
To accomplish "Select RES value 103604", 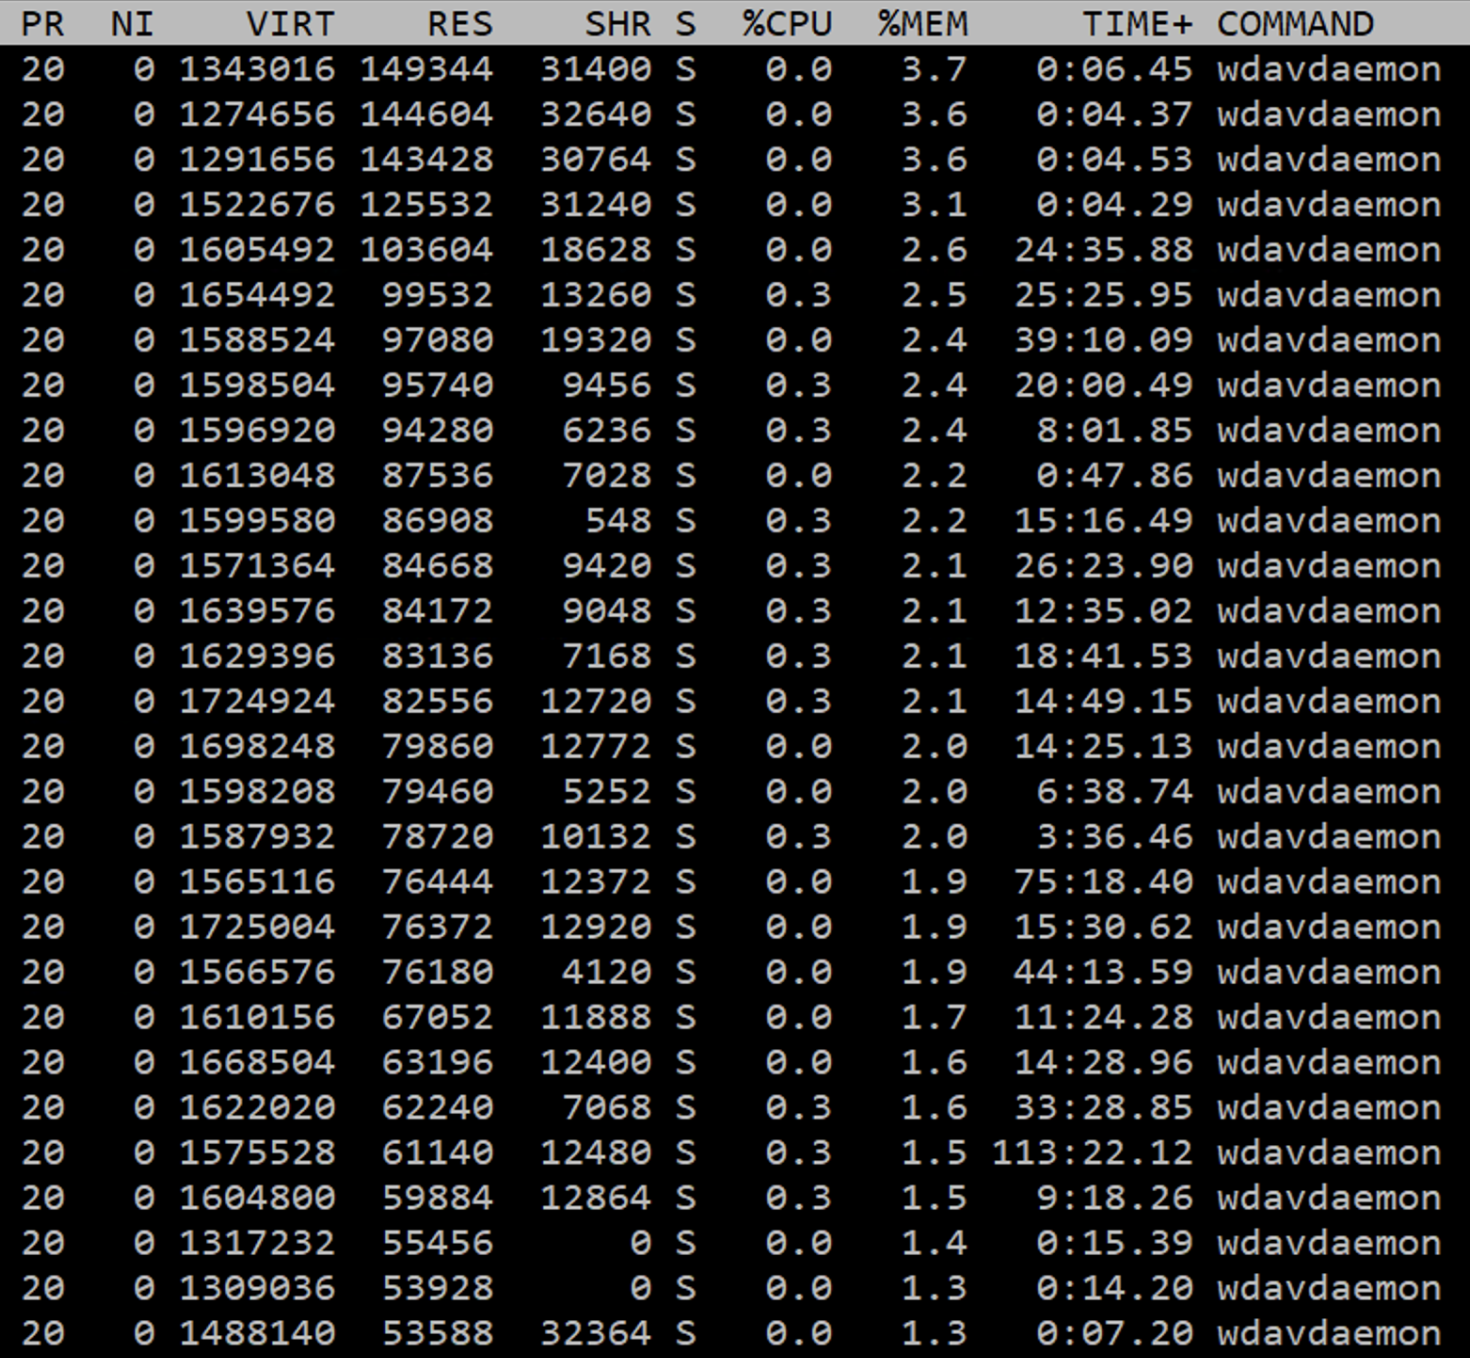I will (426, 249).
